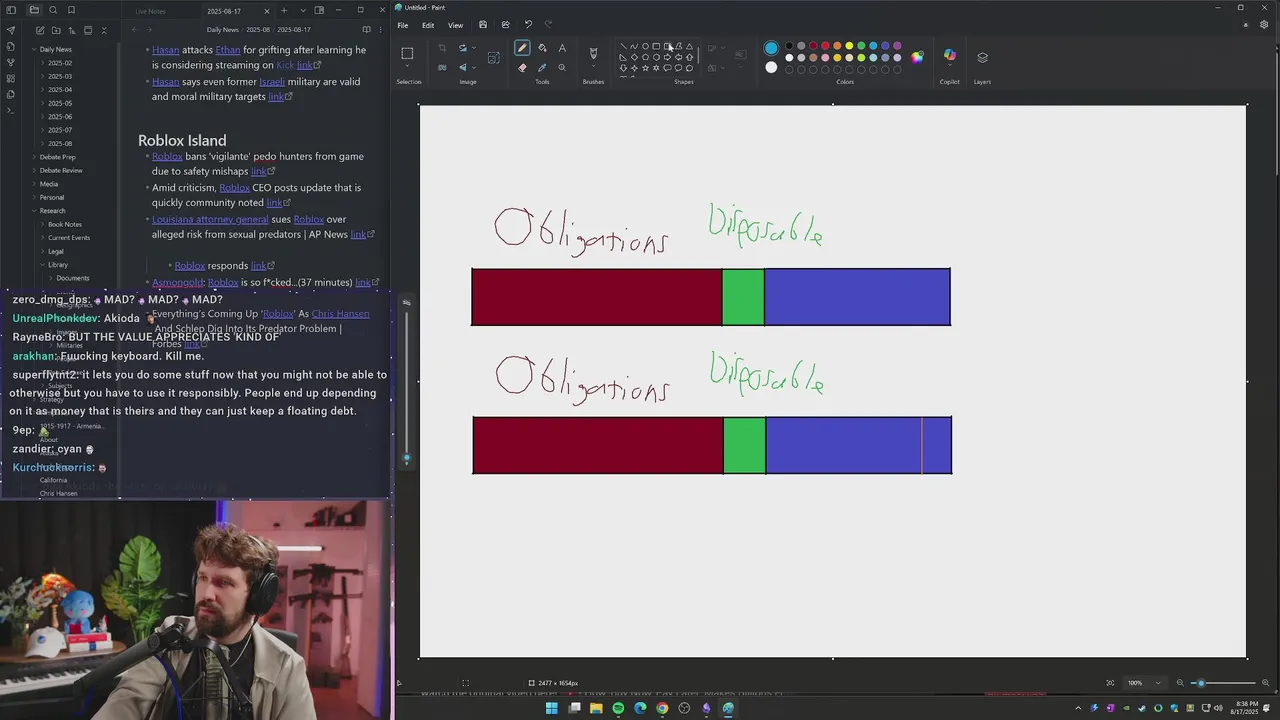The height and width of the screenshot is (720, 1280).
Task: Click the more options dots in notes
Action: pyautogui.click(x=380, y=30)
